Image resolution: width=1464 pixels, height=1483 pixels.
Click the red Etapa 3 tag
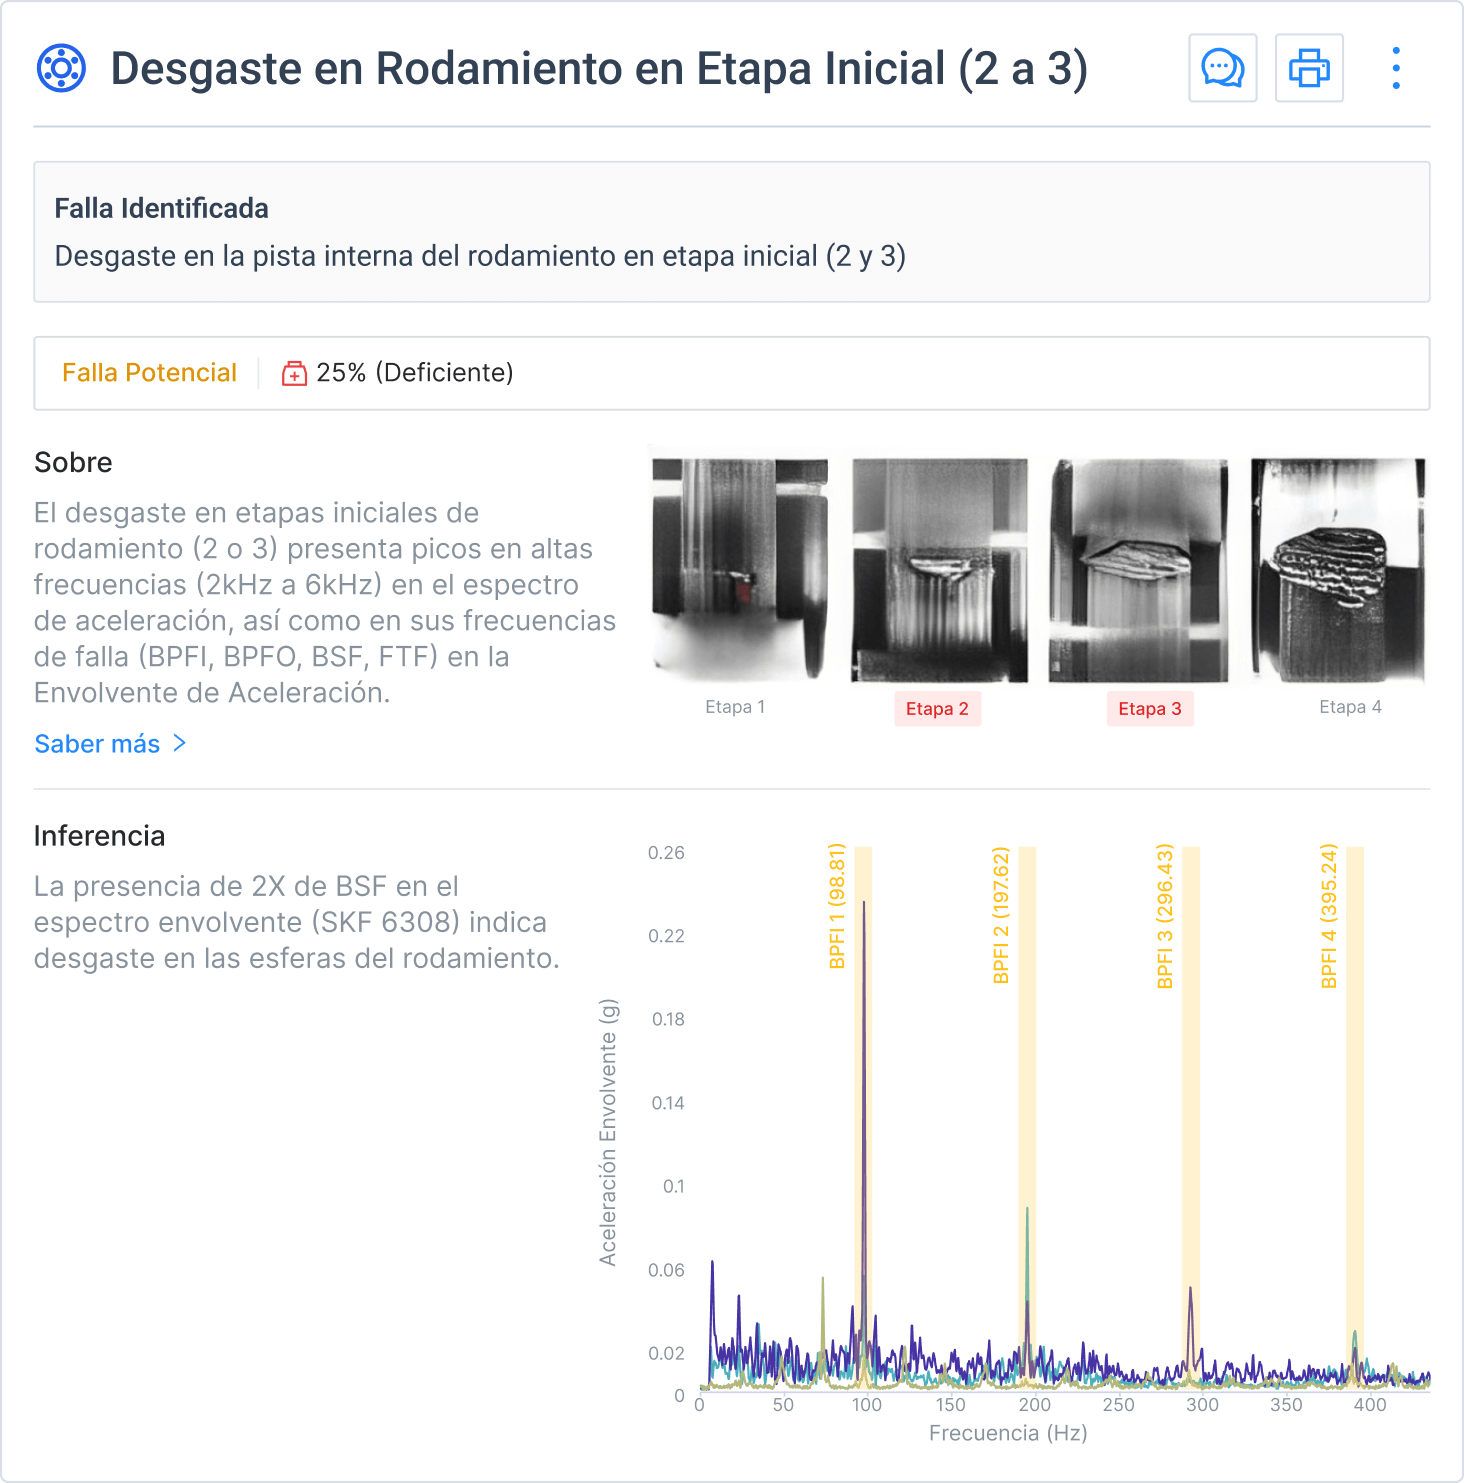[1149, 709]
